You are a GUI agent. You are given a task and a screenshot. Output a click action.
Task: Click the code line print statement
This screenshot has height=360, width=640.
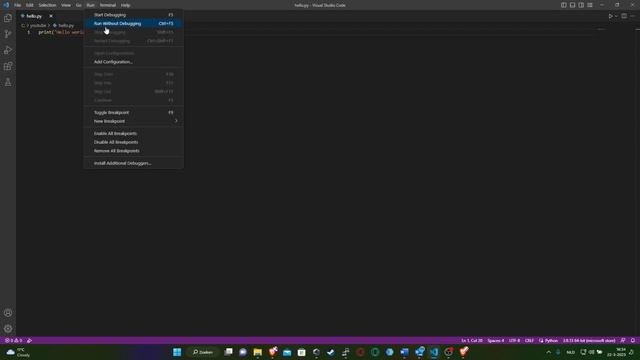[x=61, y=32]
